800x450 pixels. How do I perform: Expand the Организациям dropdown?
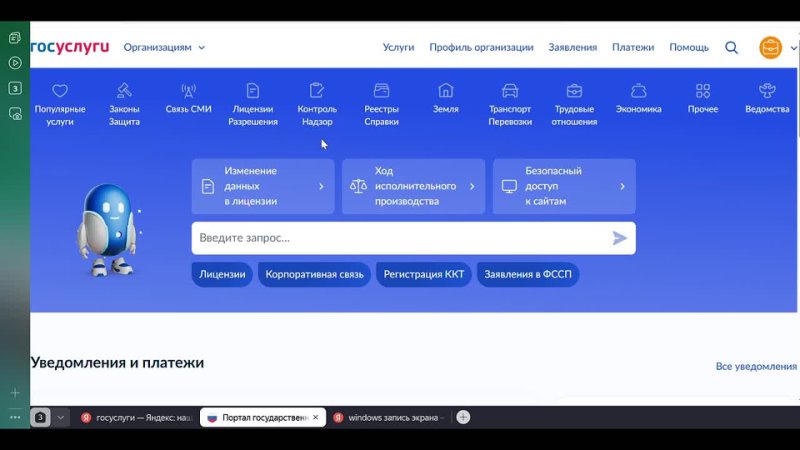(x=164, y=47)
